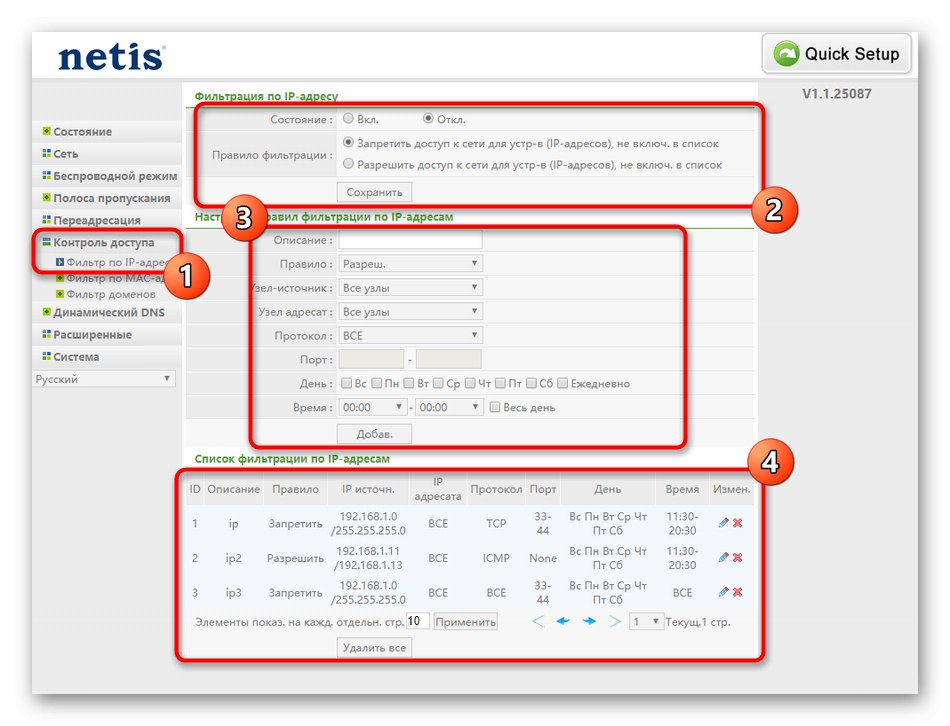Click the edit pencil icon for rule ip2
The height and width of the screenshot is (726, 950).
(723, 558)
